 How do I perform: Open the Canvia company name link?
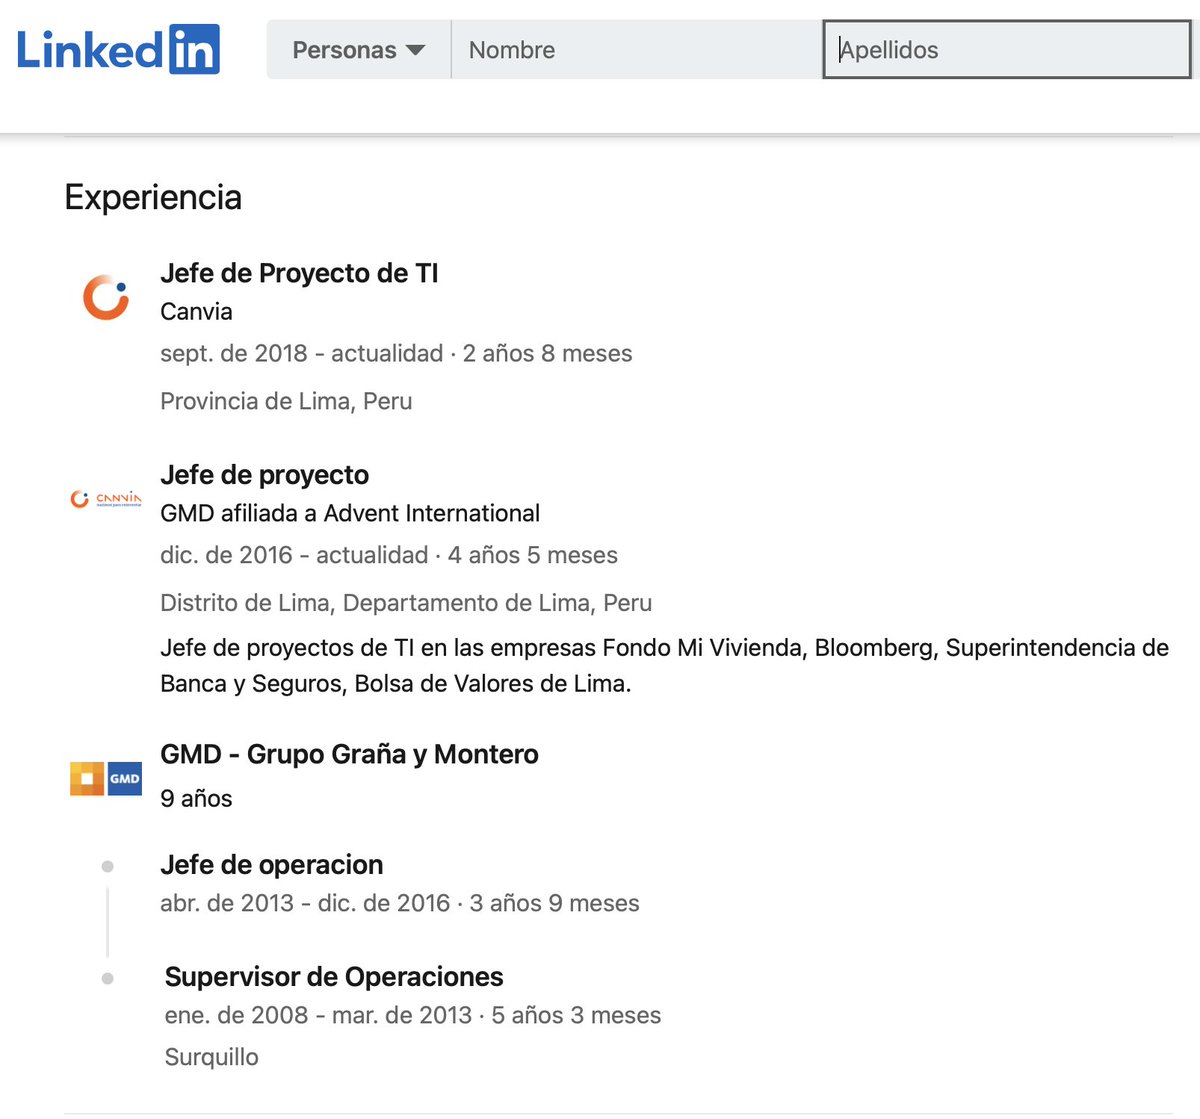pos(196,311)
